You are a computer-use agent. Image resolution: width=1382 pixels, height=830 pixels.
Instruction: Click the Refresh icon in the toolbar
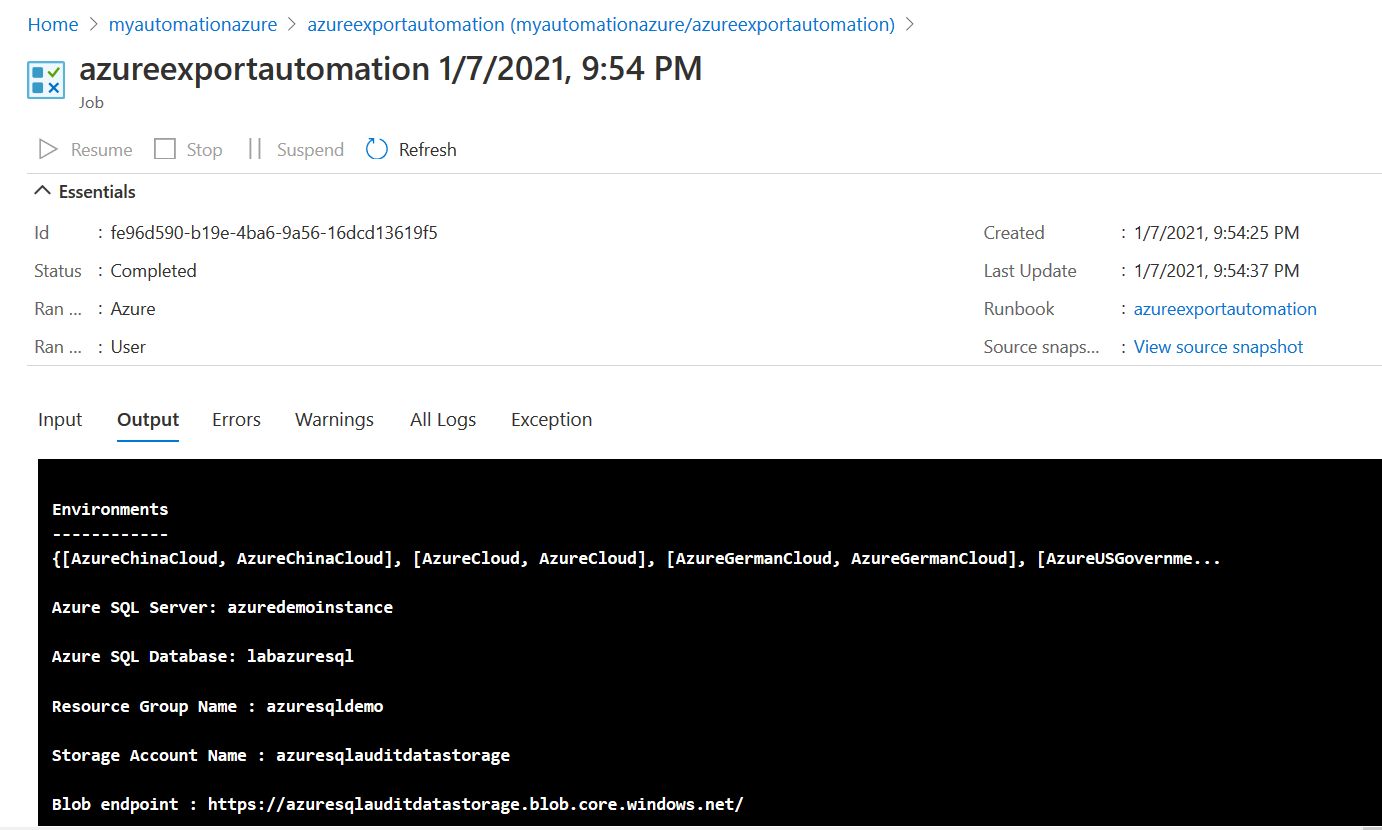point(377,149)
